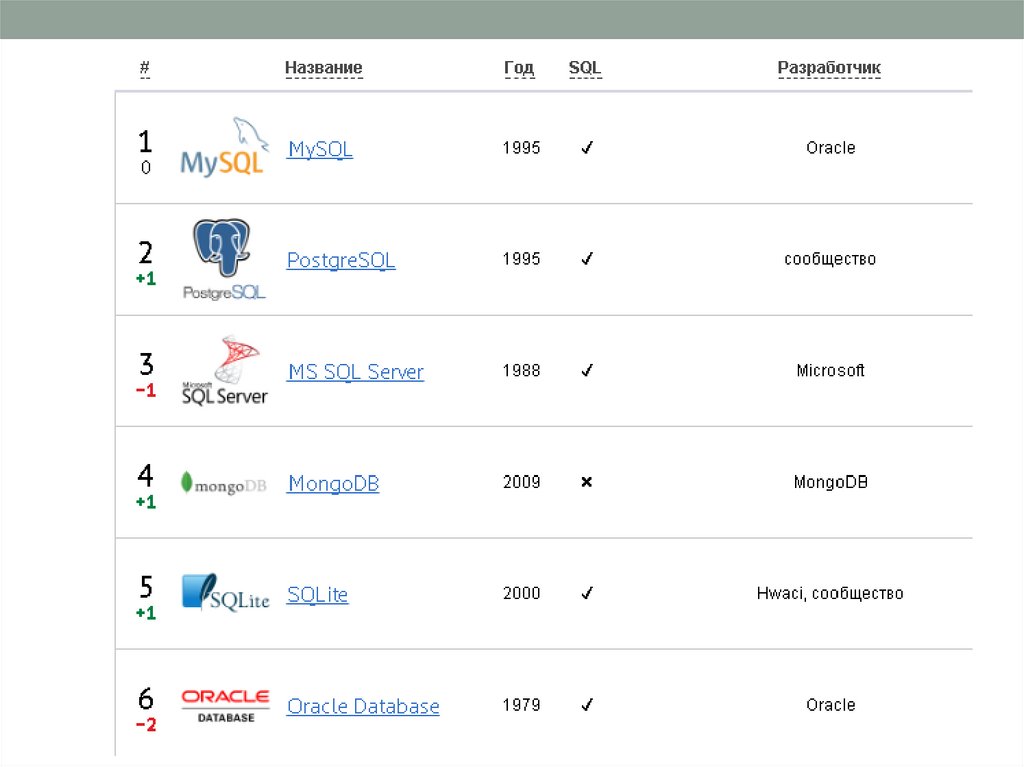Sort table by Год column header
Screen dimensions: 1024x767
(x=519, y=68)
